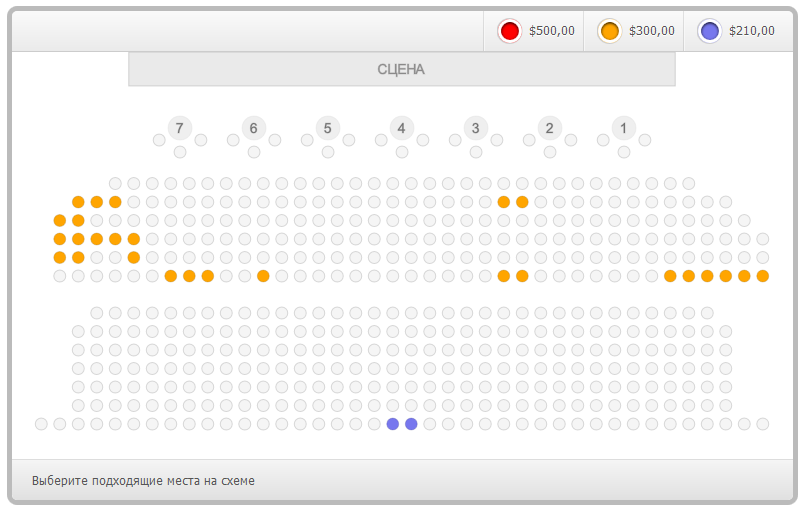
Task: Click the red $500,00 legend swatch
Action: [510, 31]
